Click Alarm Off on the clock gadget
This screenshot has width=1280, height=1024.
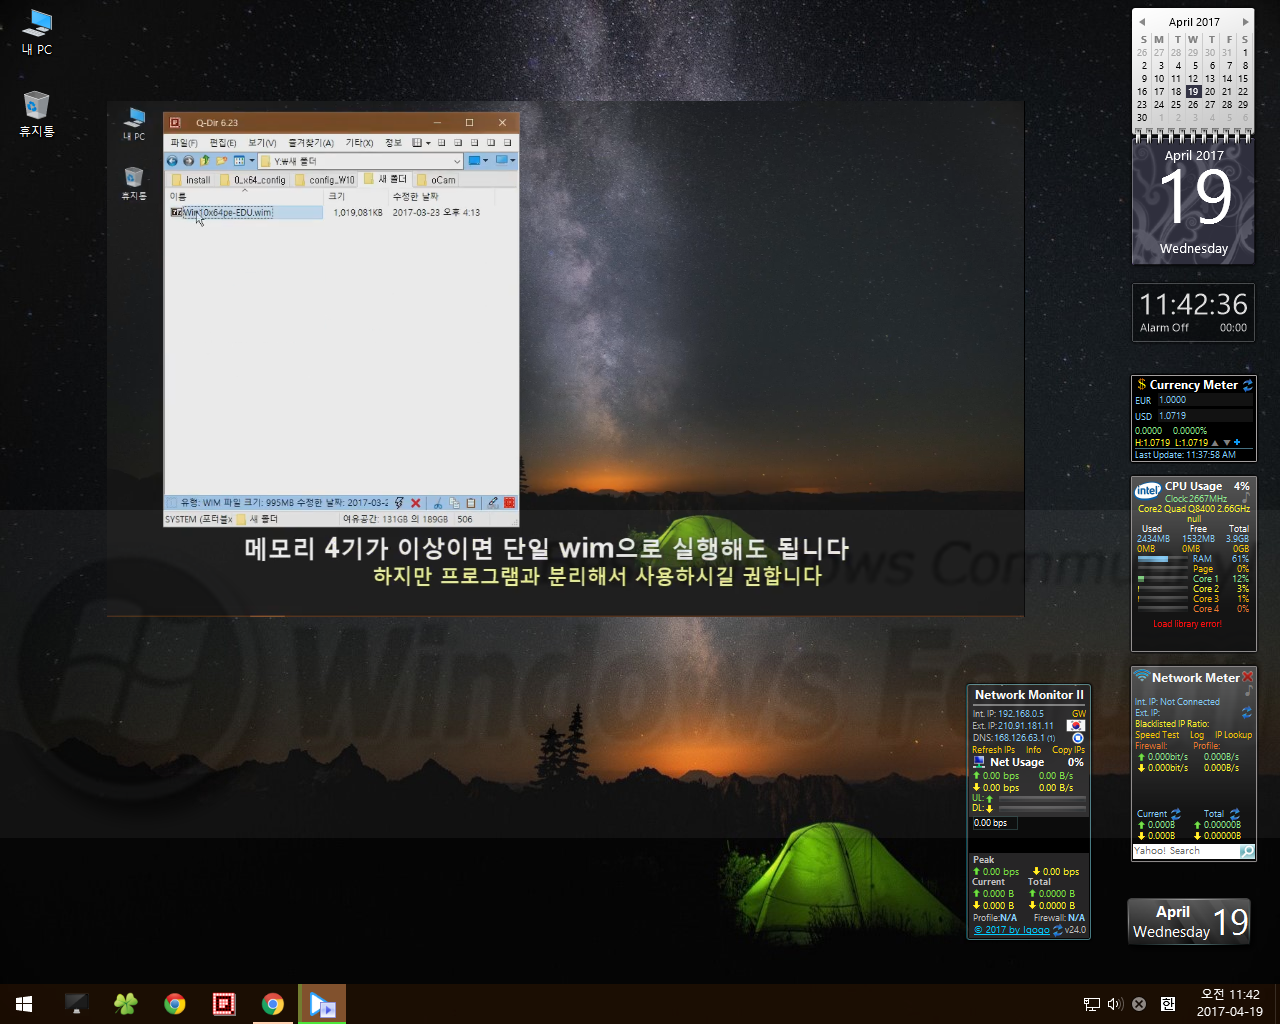1164,327
